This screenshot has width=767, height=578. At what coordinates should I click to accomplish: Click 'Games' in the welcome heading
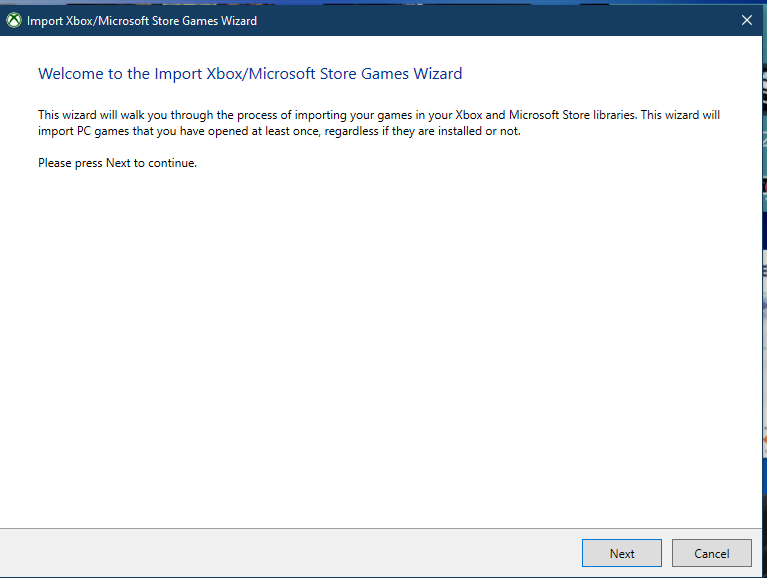(x=385, y=73)
